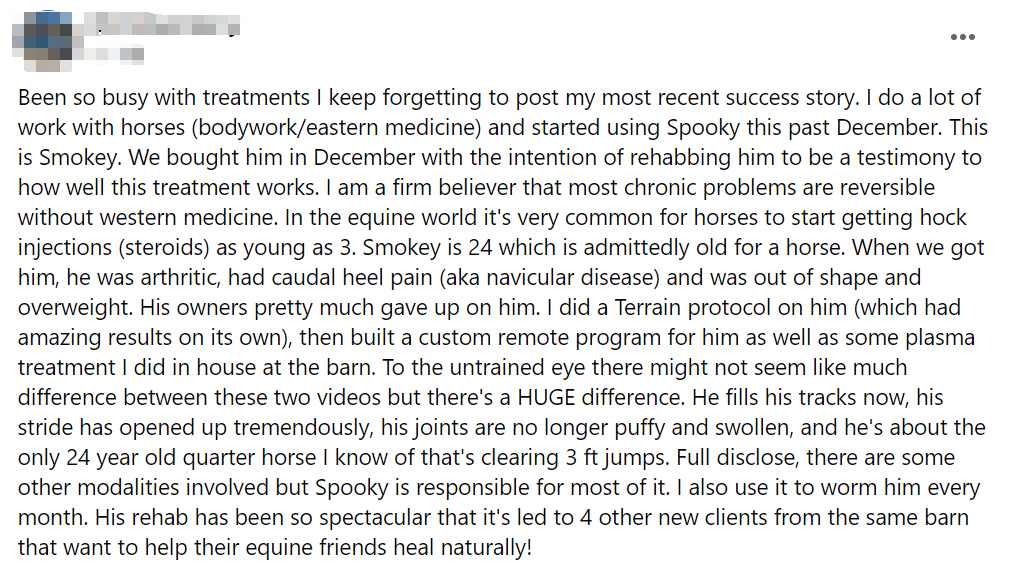This screenshot has height=577, width=1009.
Task: Open the three-dot post options menu
Action: (962, 37)
